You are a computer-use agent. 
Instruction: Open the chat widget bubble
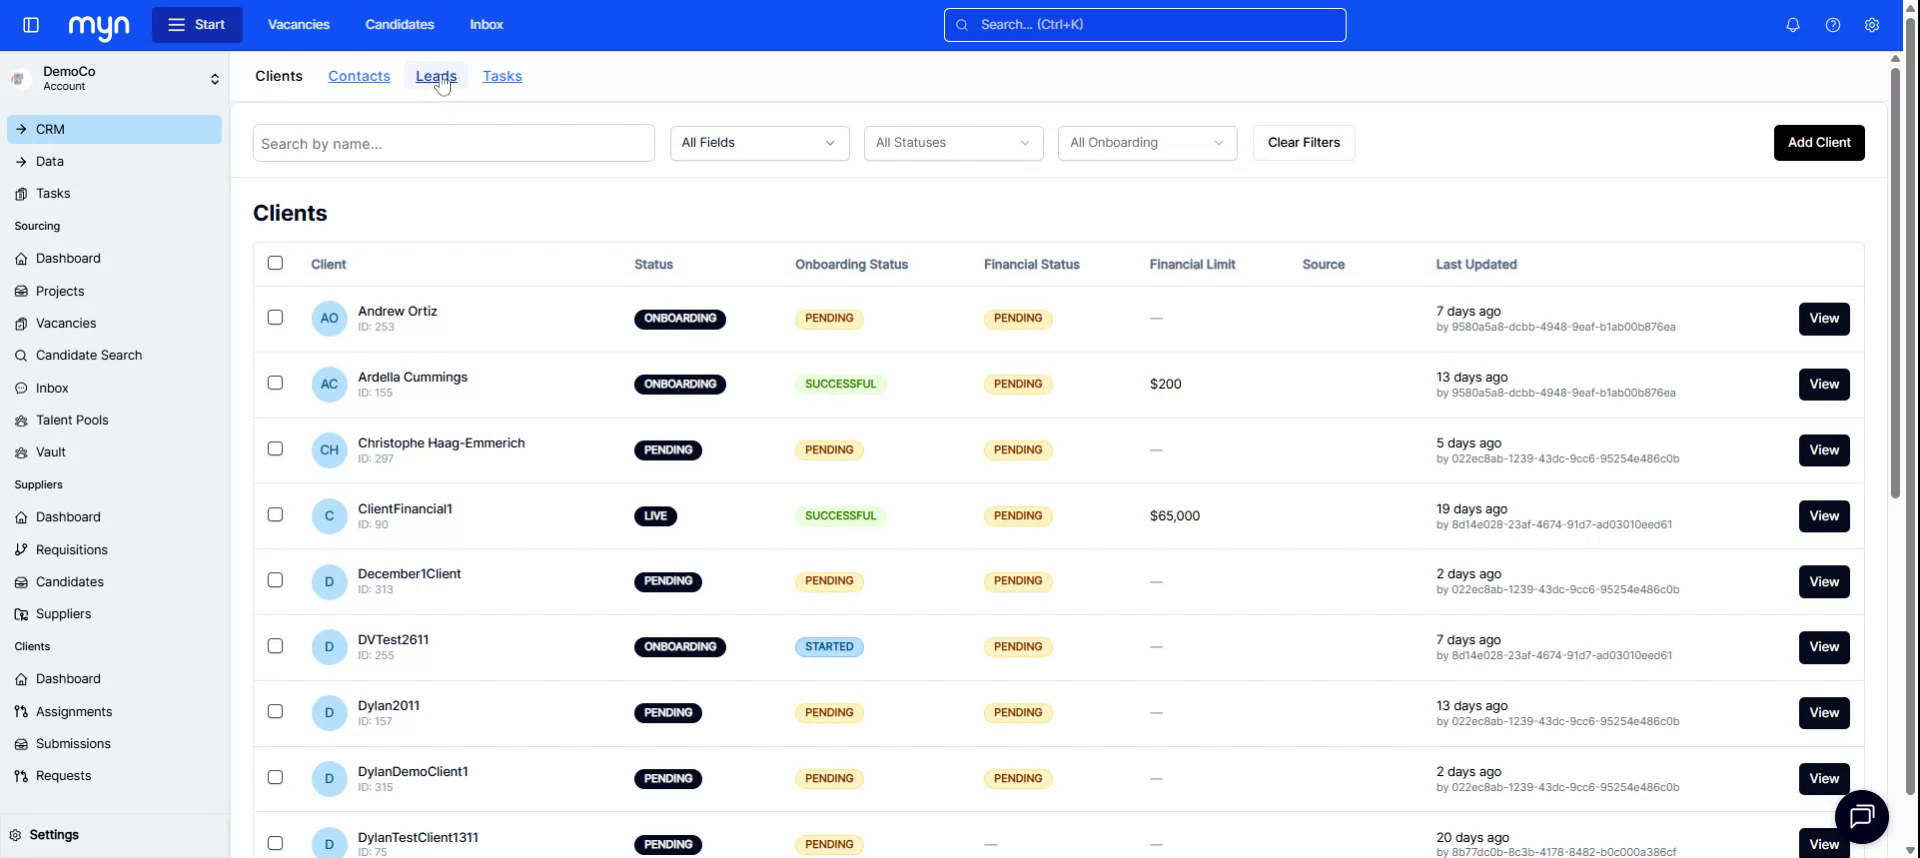(x=1861, y=817)
